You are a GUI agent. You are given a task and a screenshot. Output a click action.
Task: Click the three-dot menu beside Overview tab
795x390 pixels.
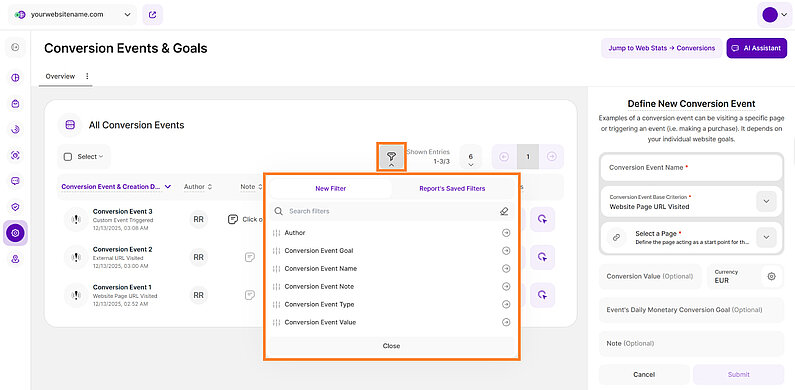click(x=87, y=76)
